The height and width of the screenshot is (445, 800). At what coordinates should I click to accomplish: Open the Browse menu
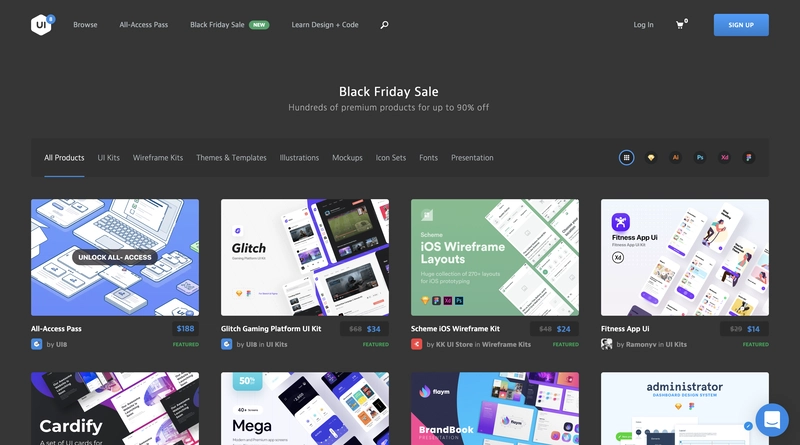pos(85,24)
